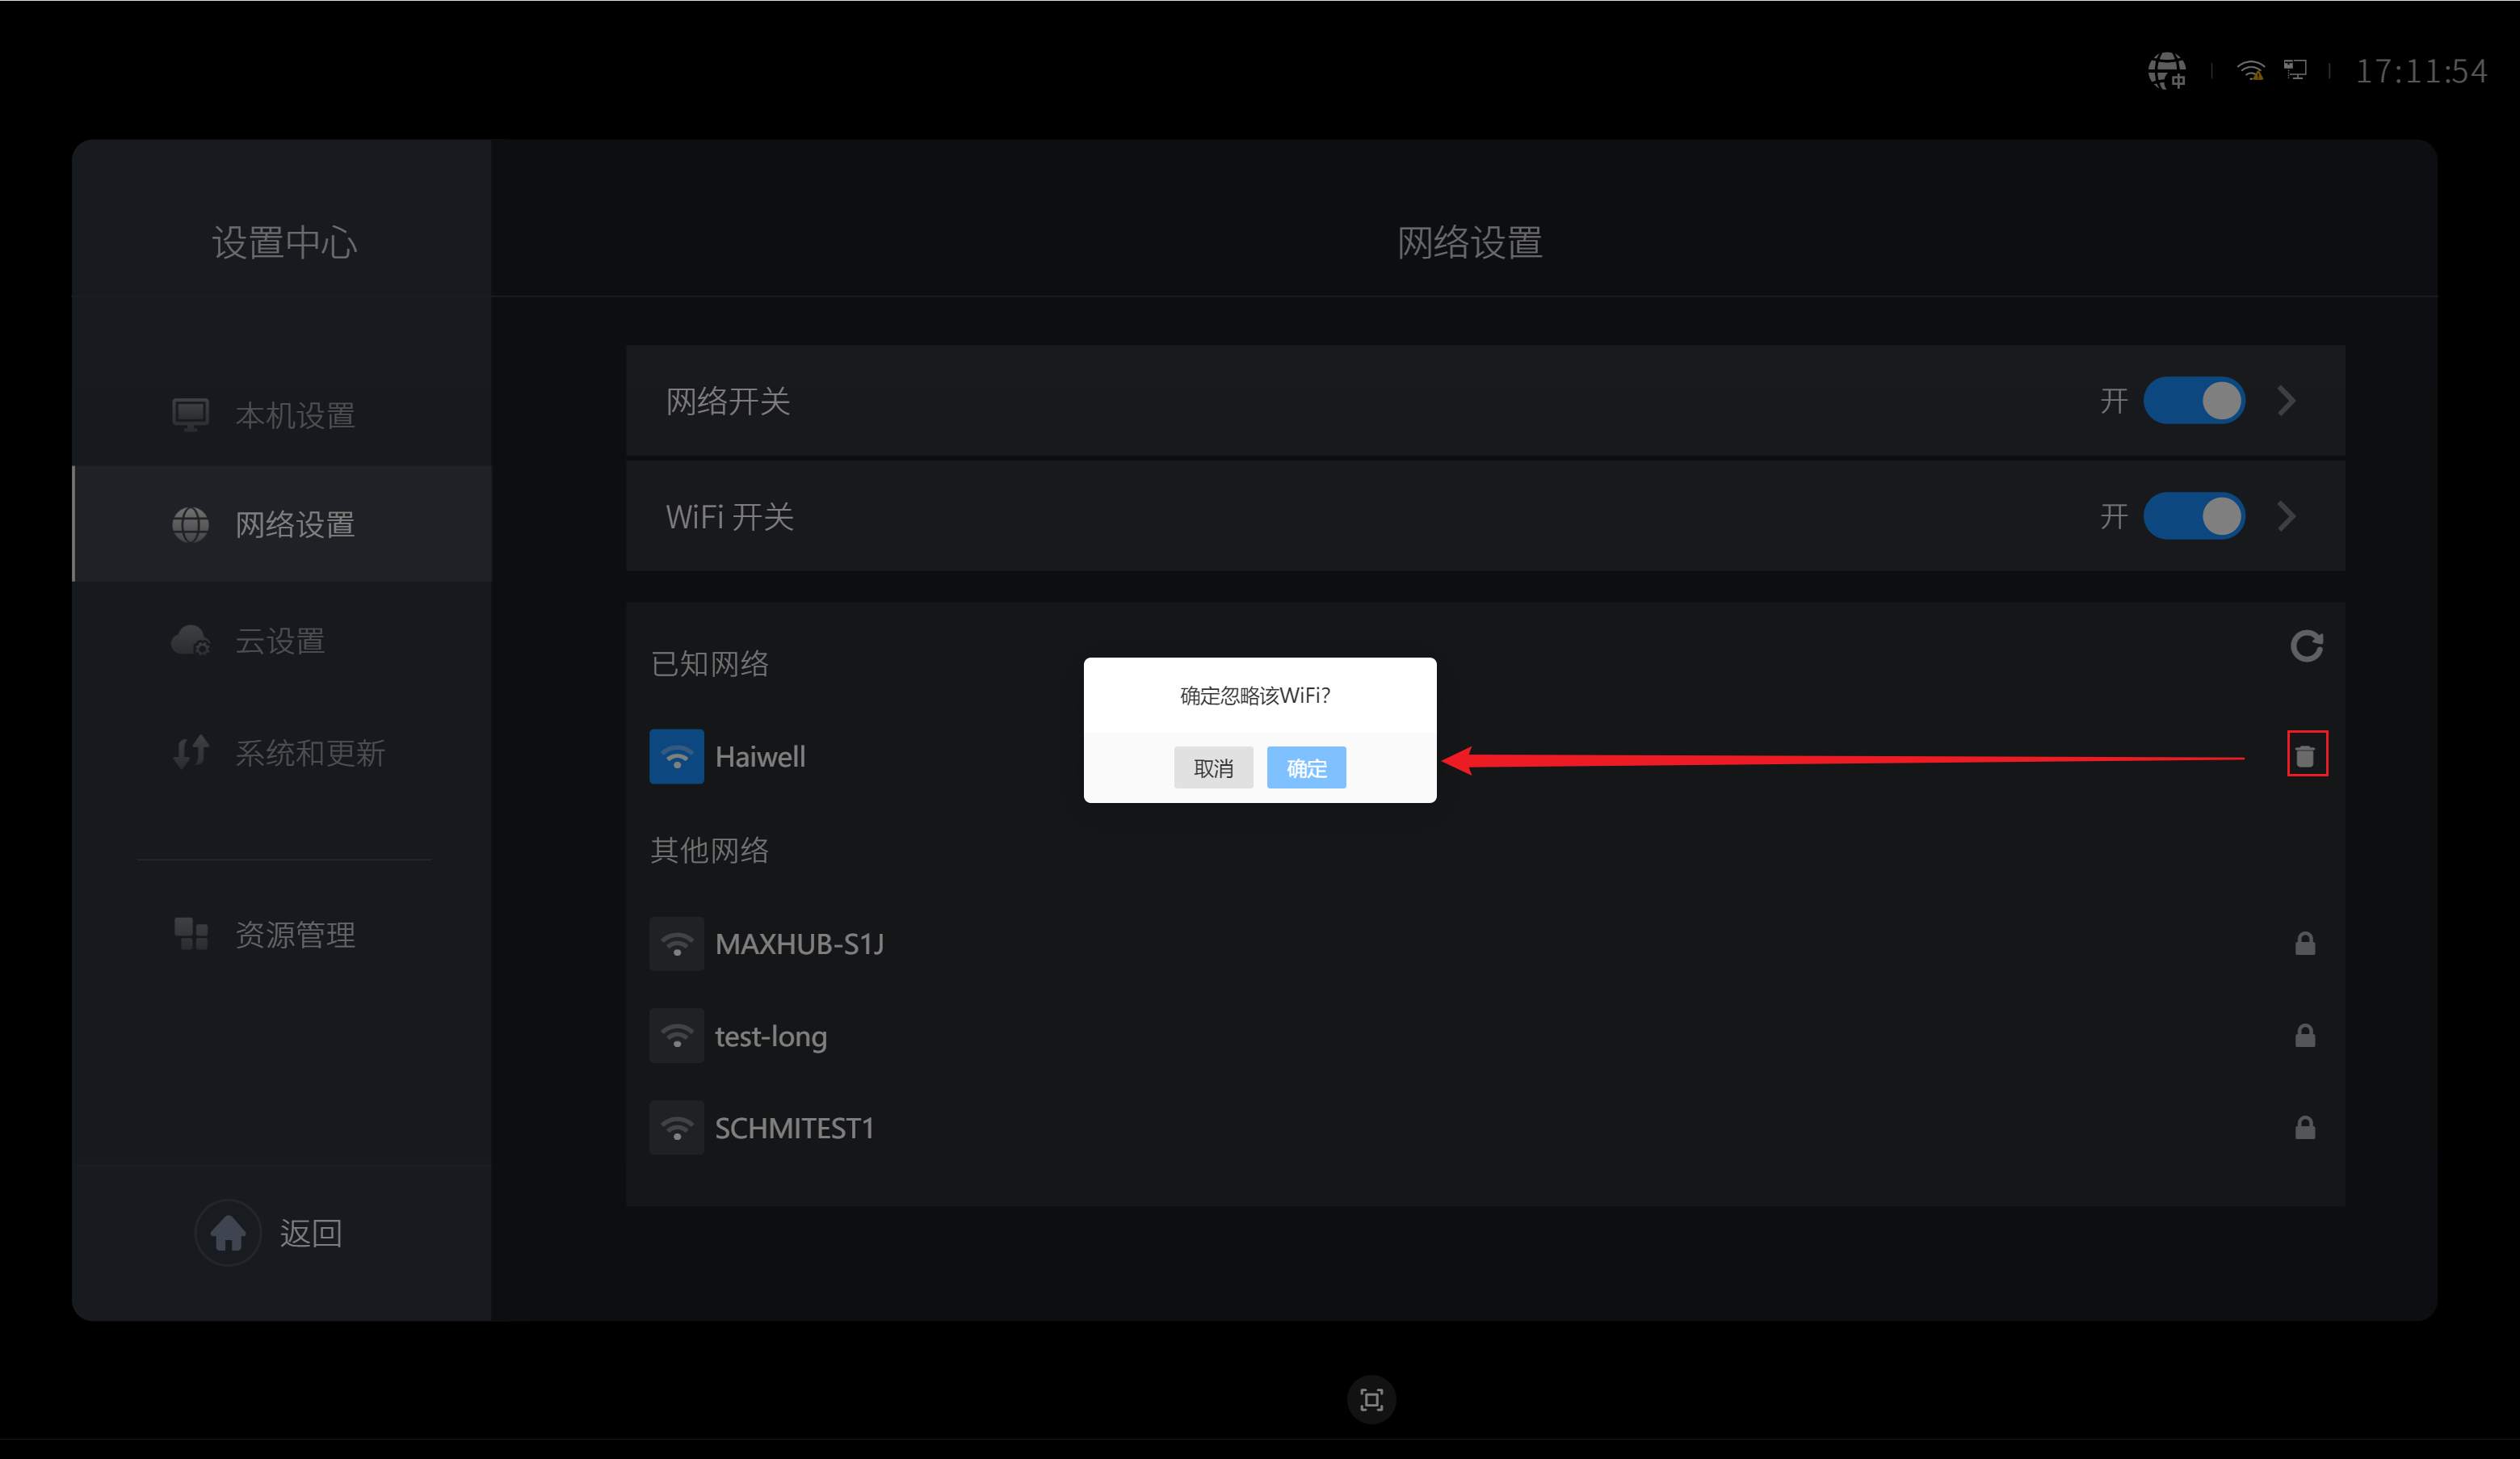This screenshot has height=1459, width=2520.
Task: Open 本机设置 in sidebar
Action: point(282,414)
